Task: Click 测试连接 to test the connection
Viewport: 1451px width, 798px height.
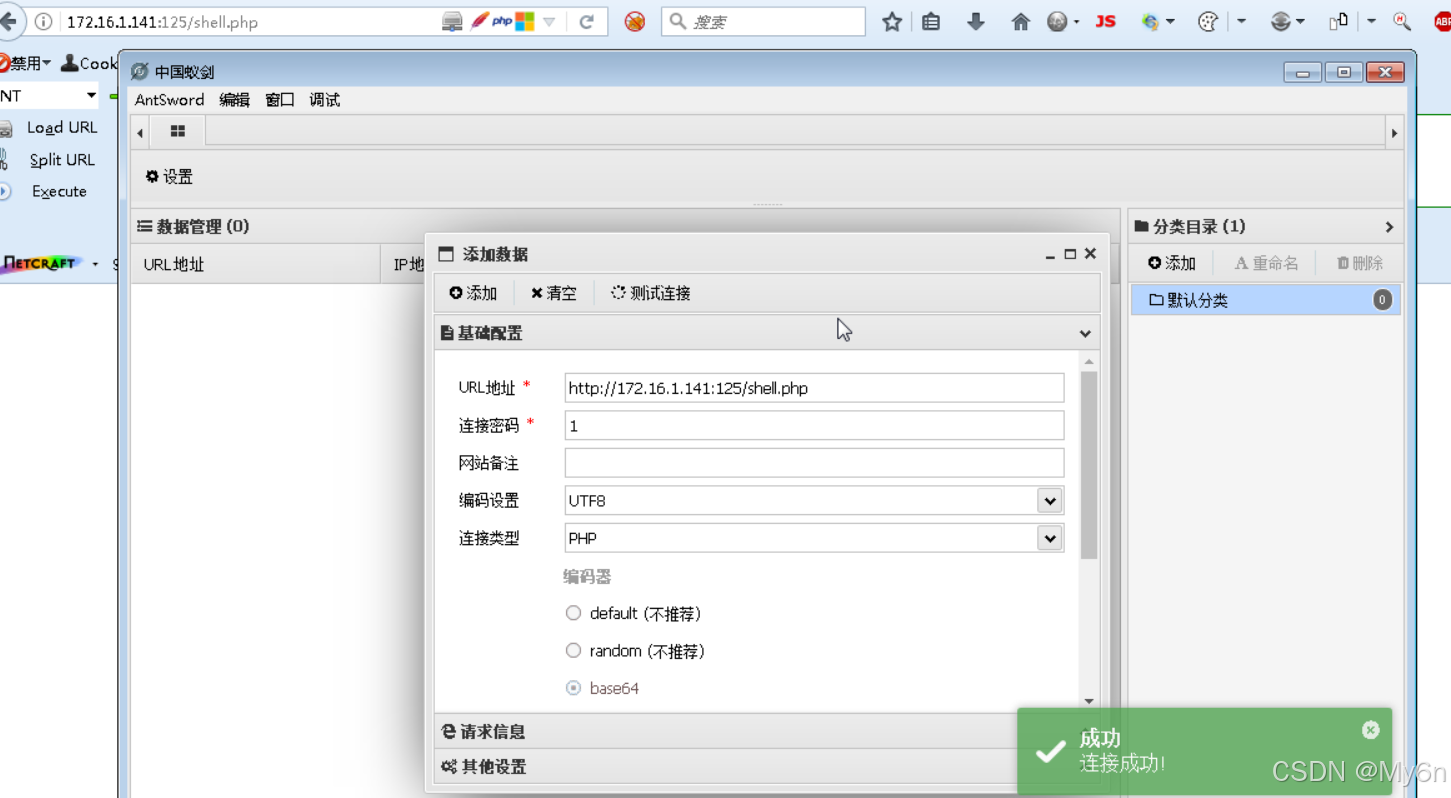Action: (x=651, y=293)
